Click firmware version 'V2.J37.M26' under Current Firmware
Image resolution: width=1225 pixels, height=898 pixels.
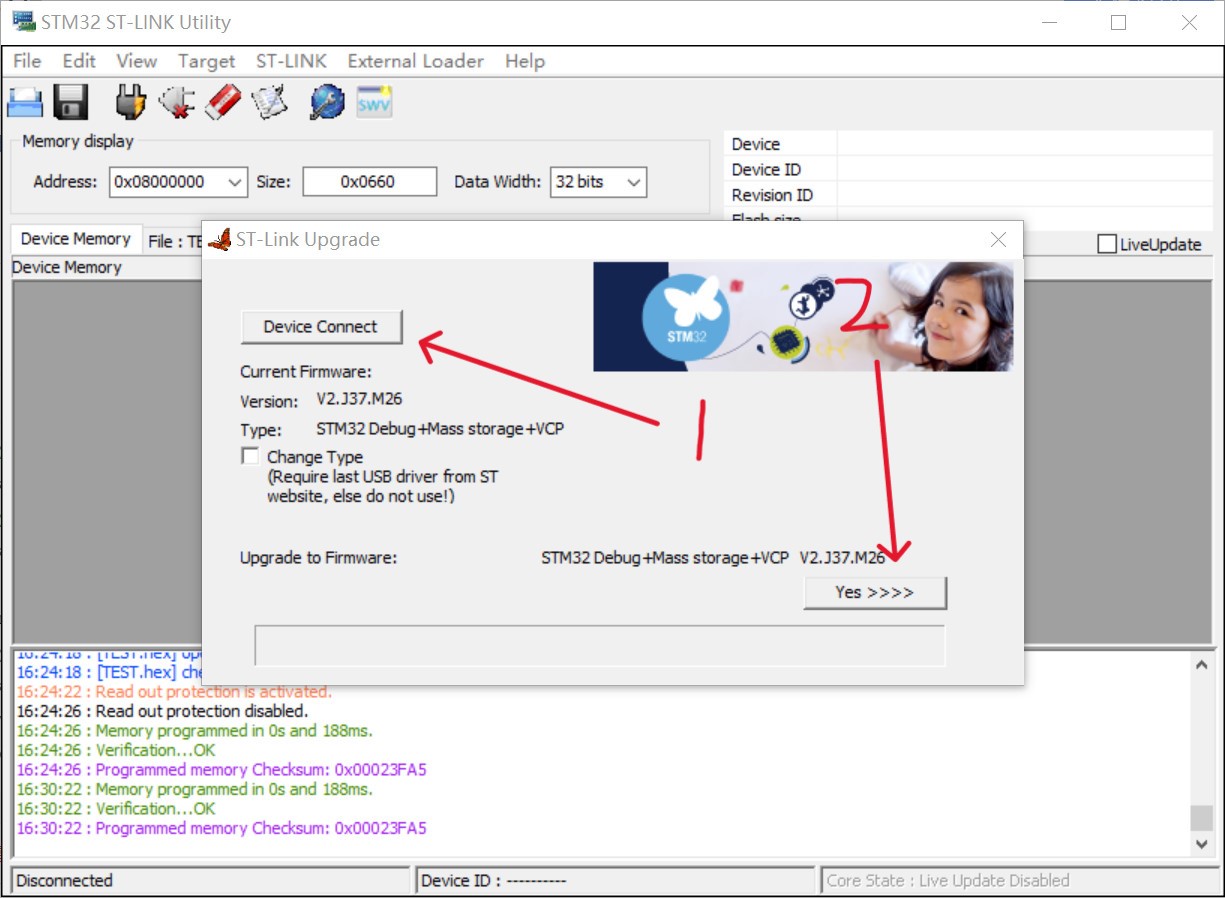tap(360, 399)
